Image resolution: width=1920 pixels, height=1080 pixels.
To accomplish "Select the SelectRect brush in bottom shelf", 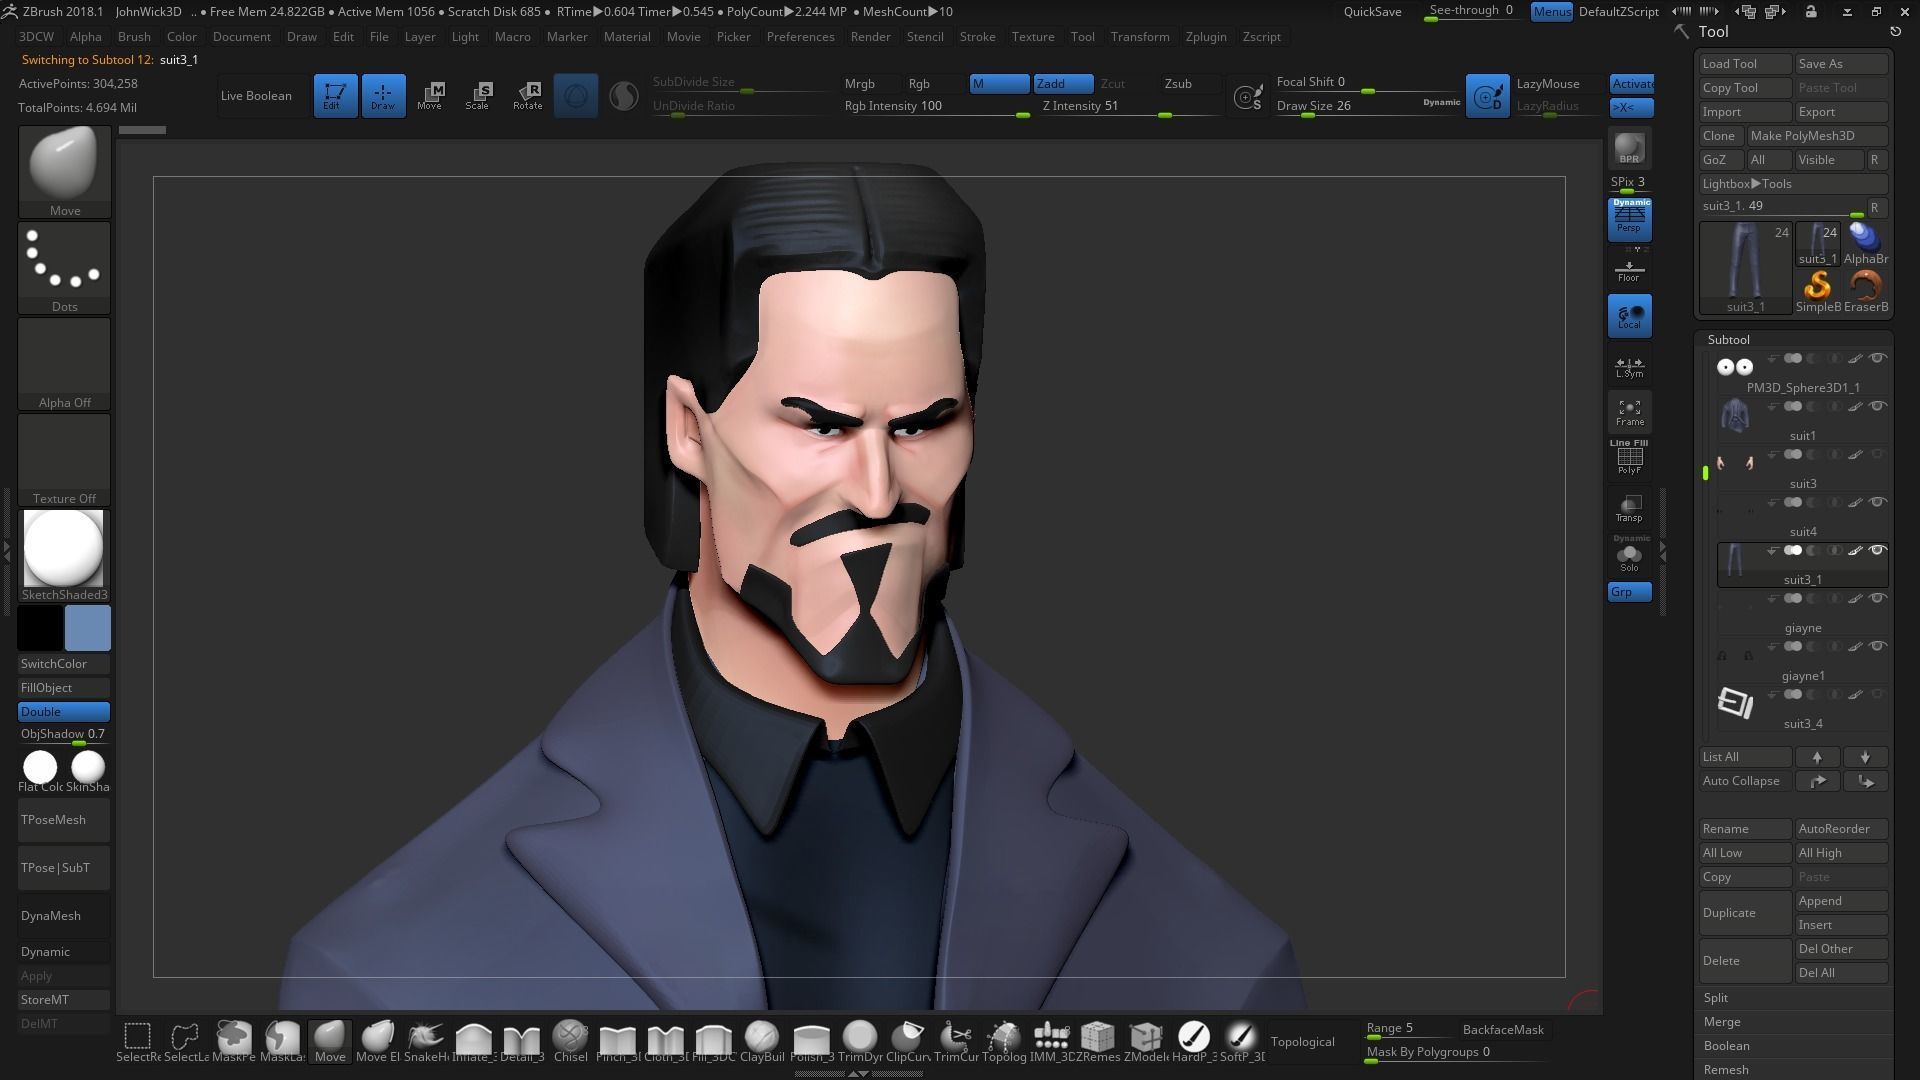I will pyautogui.click(x=138, y=1042).
